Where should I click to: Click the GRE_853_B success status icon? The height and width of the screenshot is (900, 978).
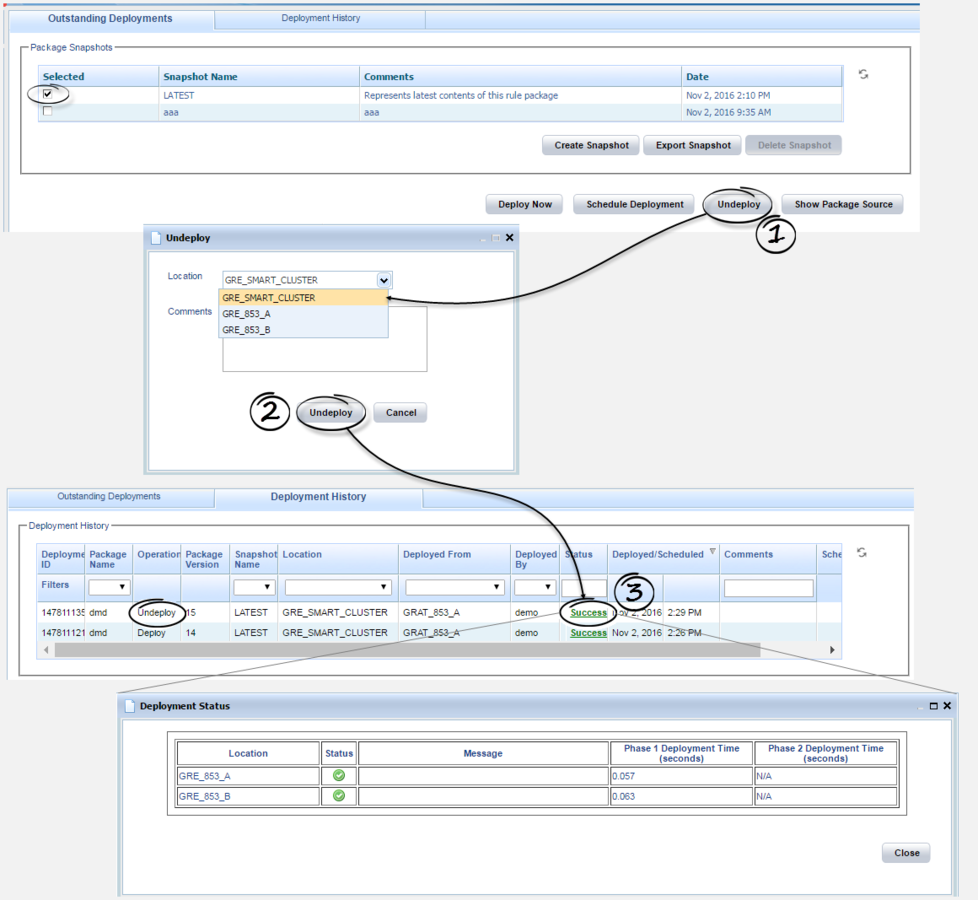coord(339,796)
